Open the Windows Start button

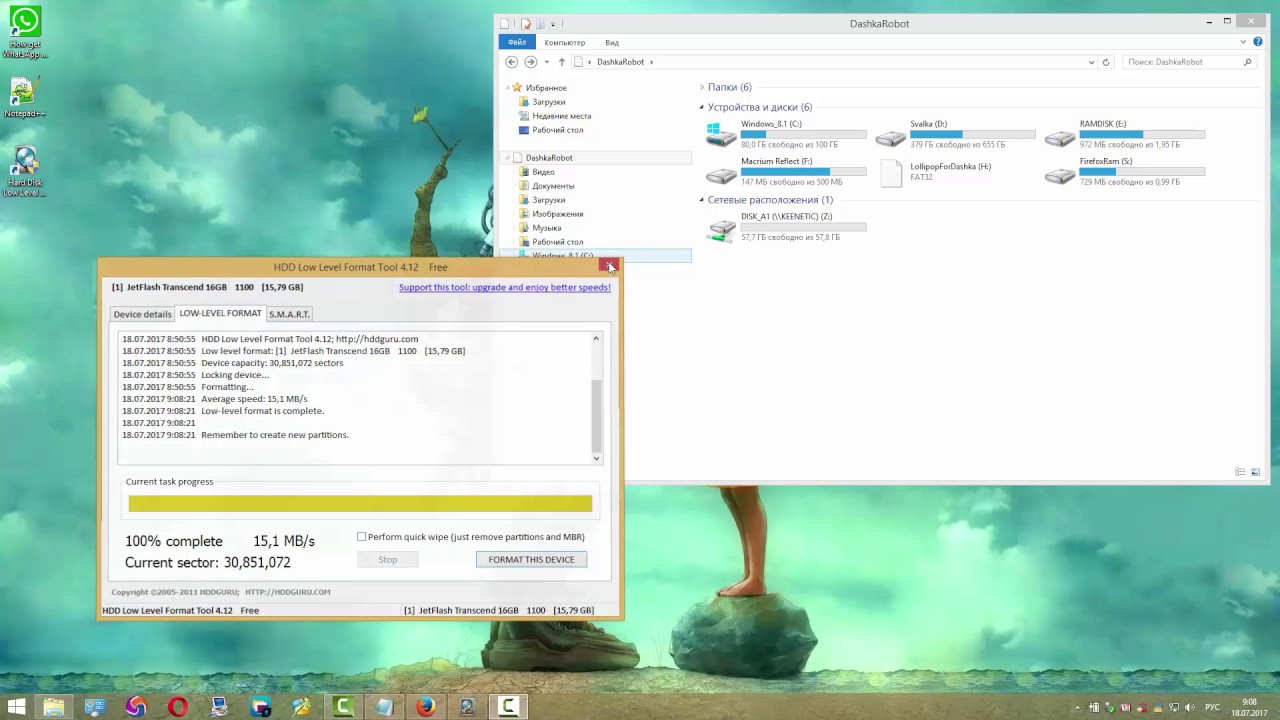tap(16, 706)
